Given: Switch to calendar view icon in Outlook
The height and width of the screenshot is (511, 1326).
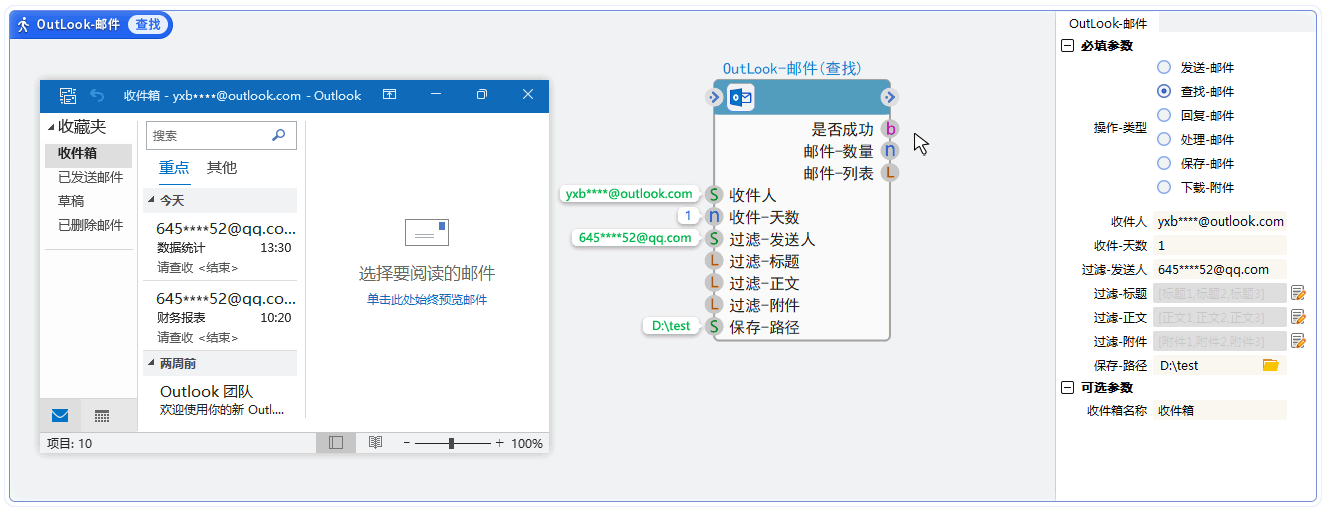Looking at the screenshot, I should coord(101,416).
